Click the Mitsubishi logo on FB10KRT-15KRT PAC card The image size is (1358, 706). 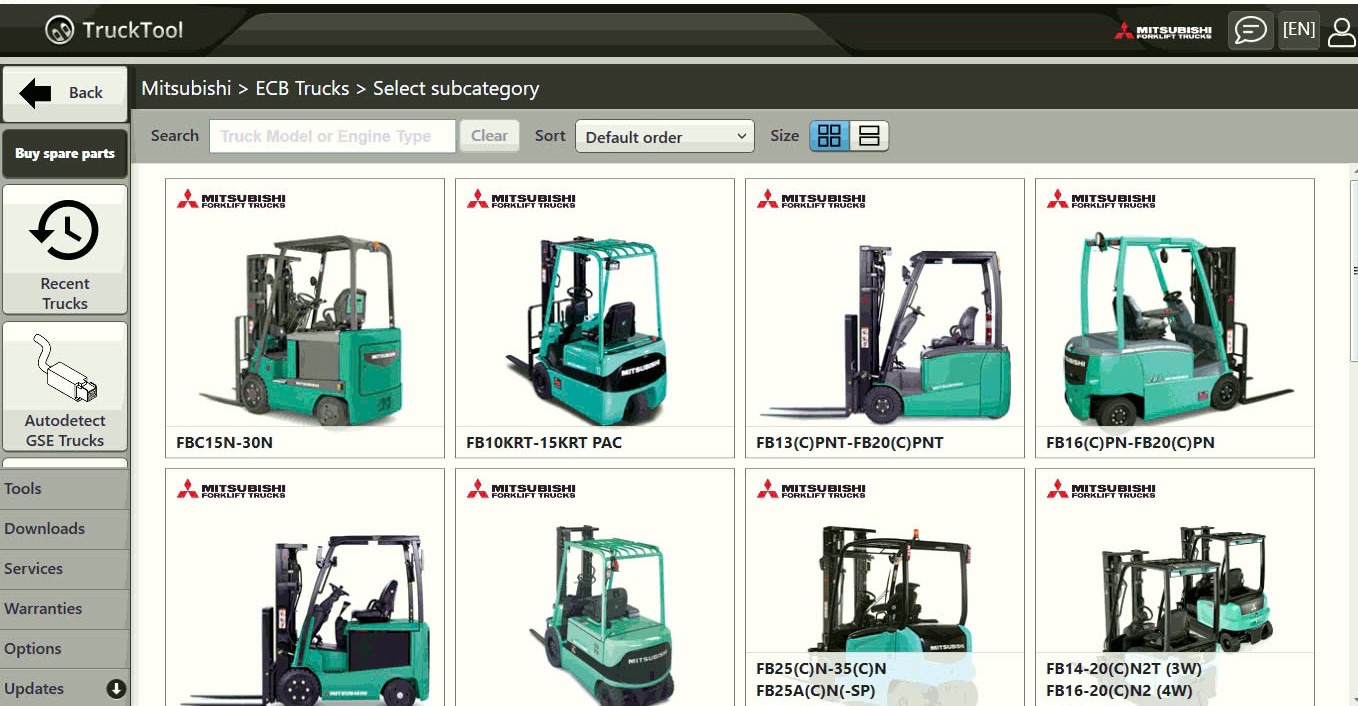click(521, 199)
